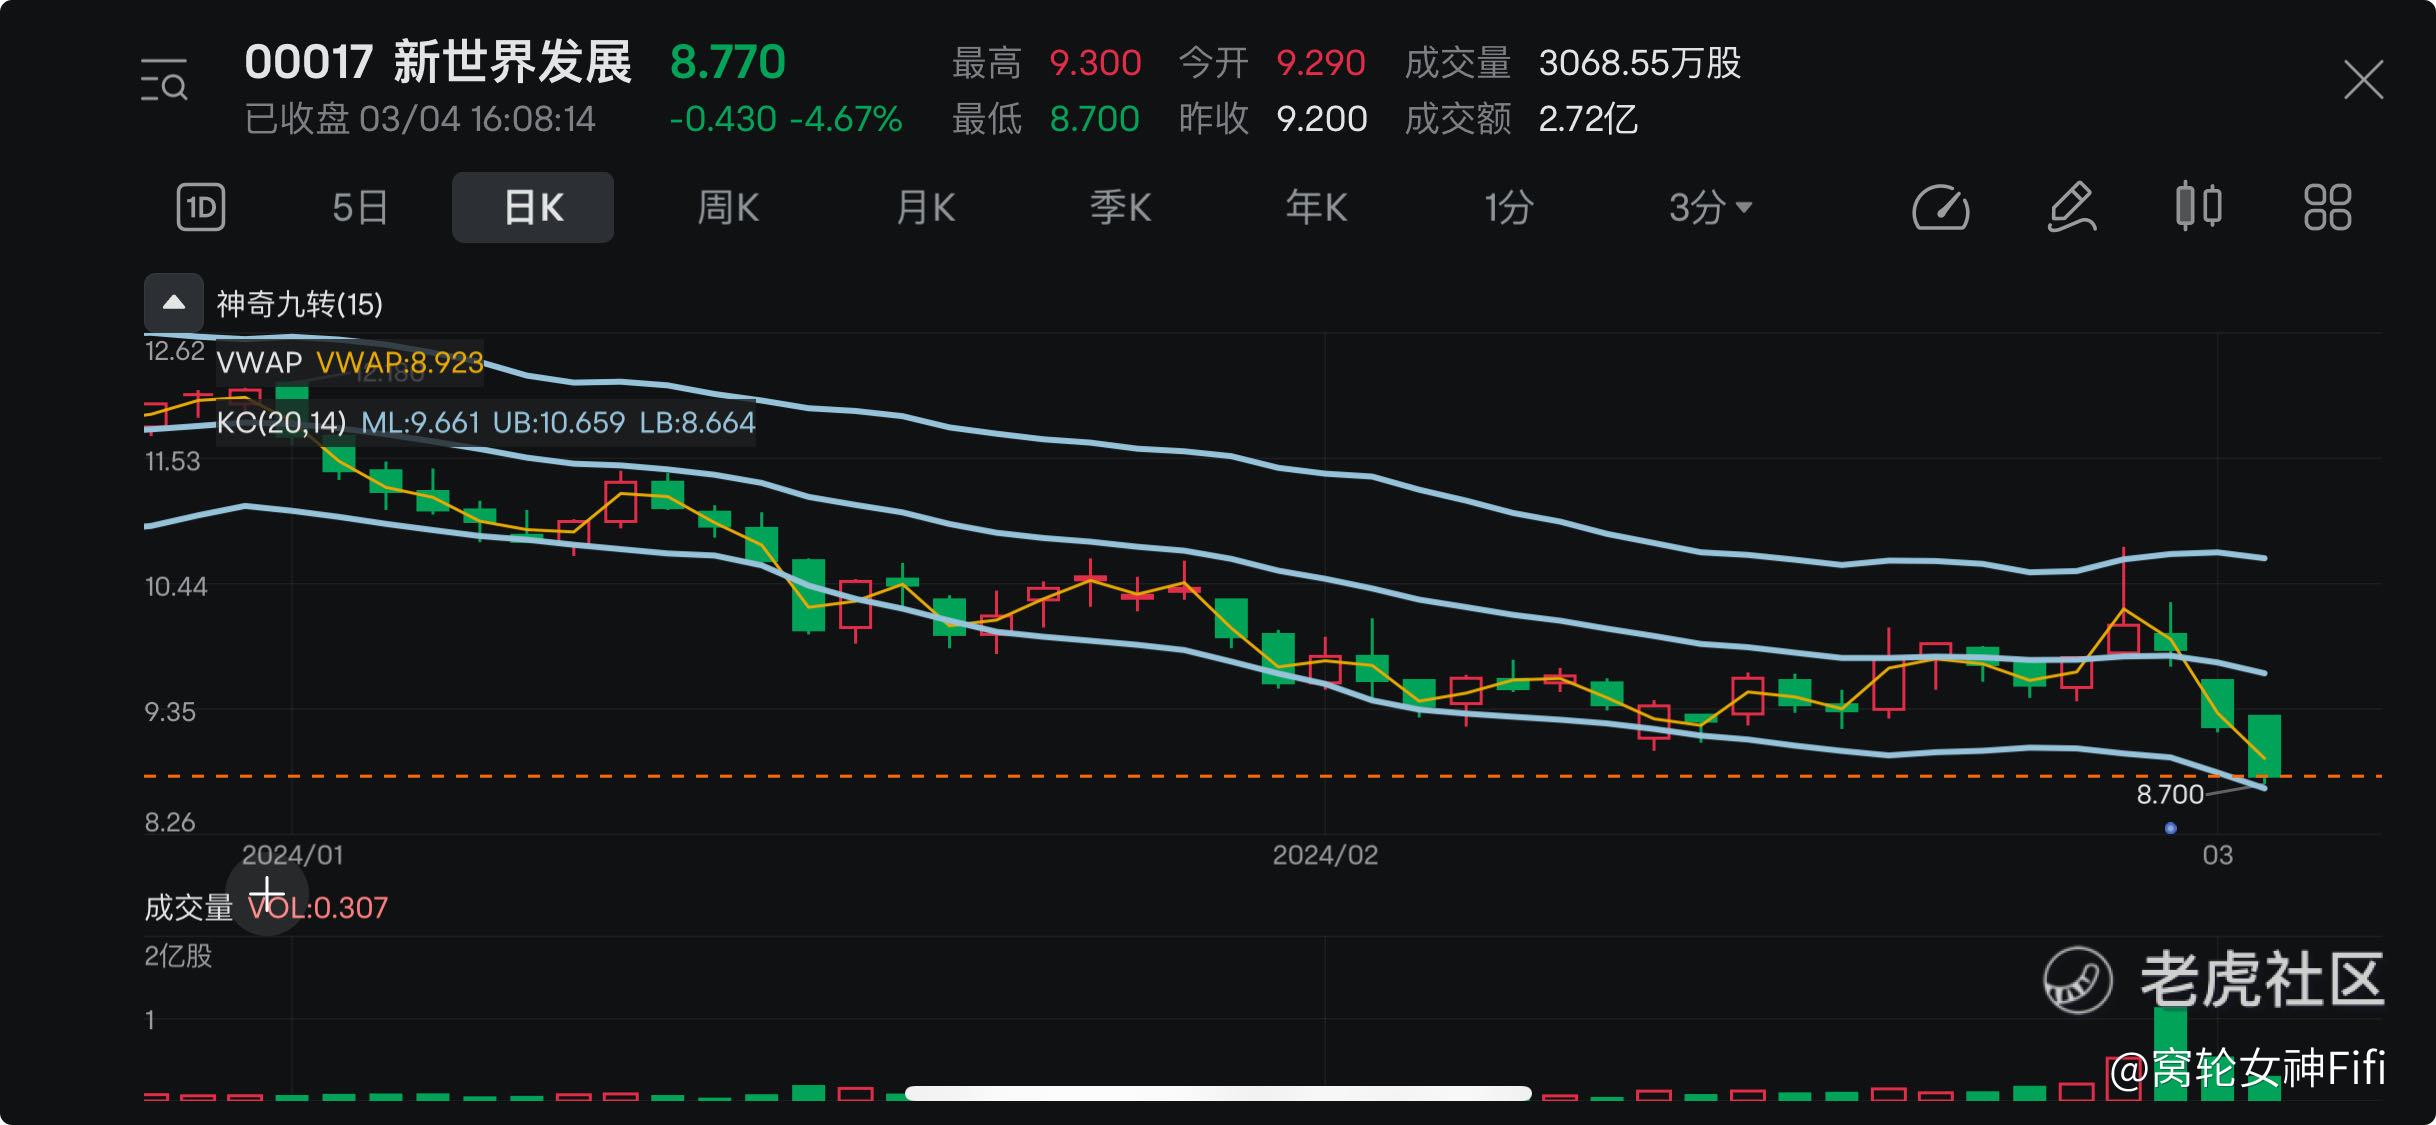Collapse the 神奇九转 indicator panel arrow
2436x1125 pixels.
(174, 302)
